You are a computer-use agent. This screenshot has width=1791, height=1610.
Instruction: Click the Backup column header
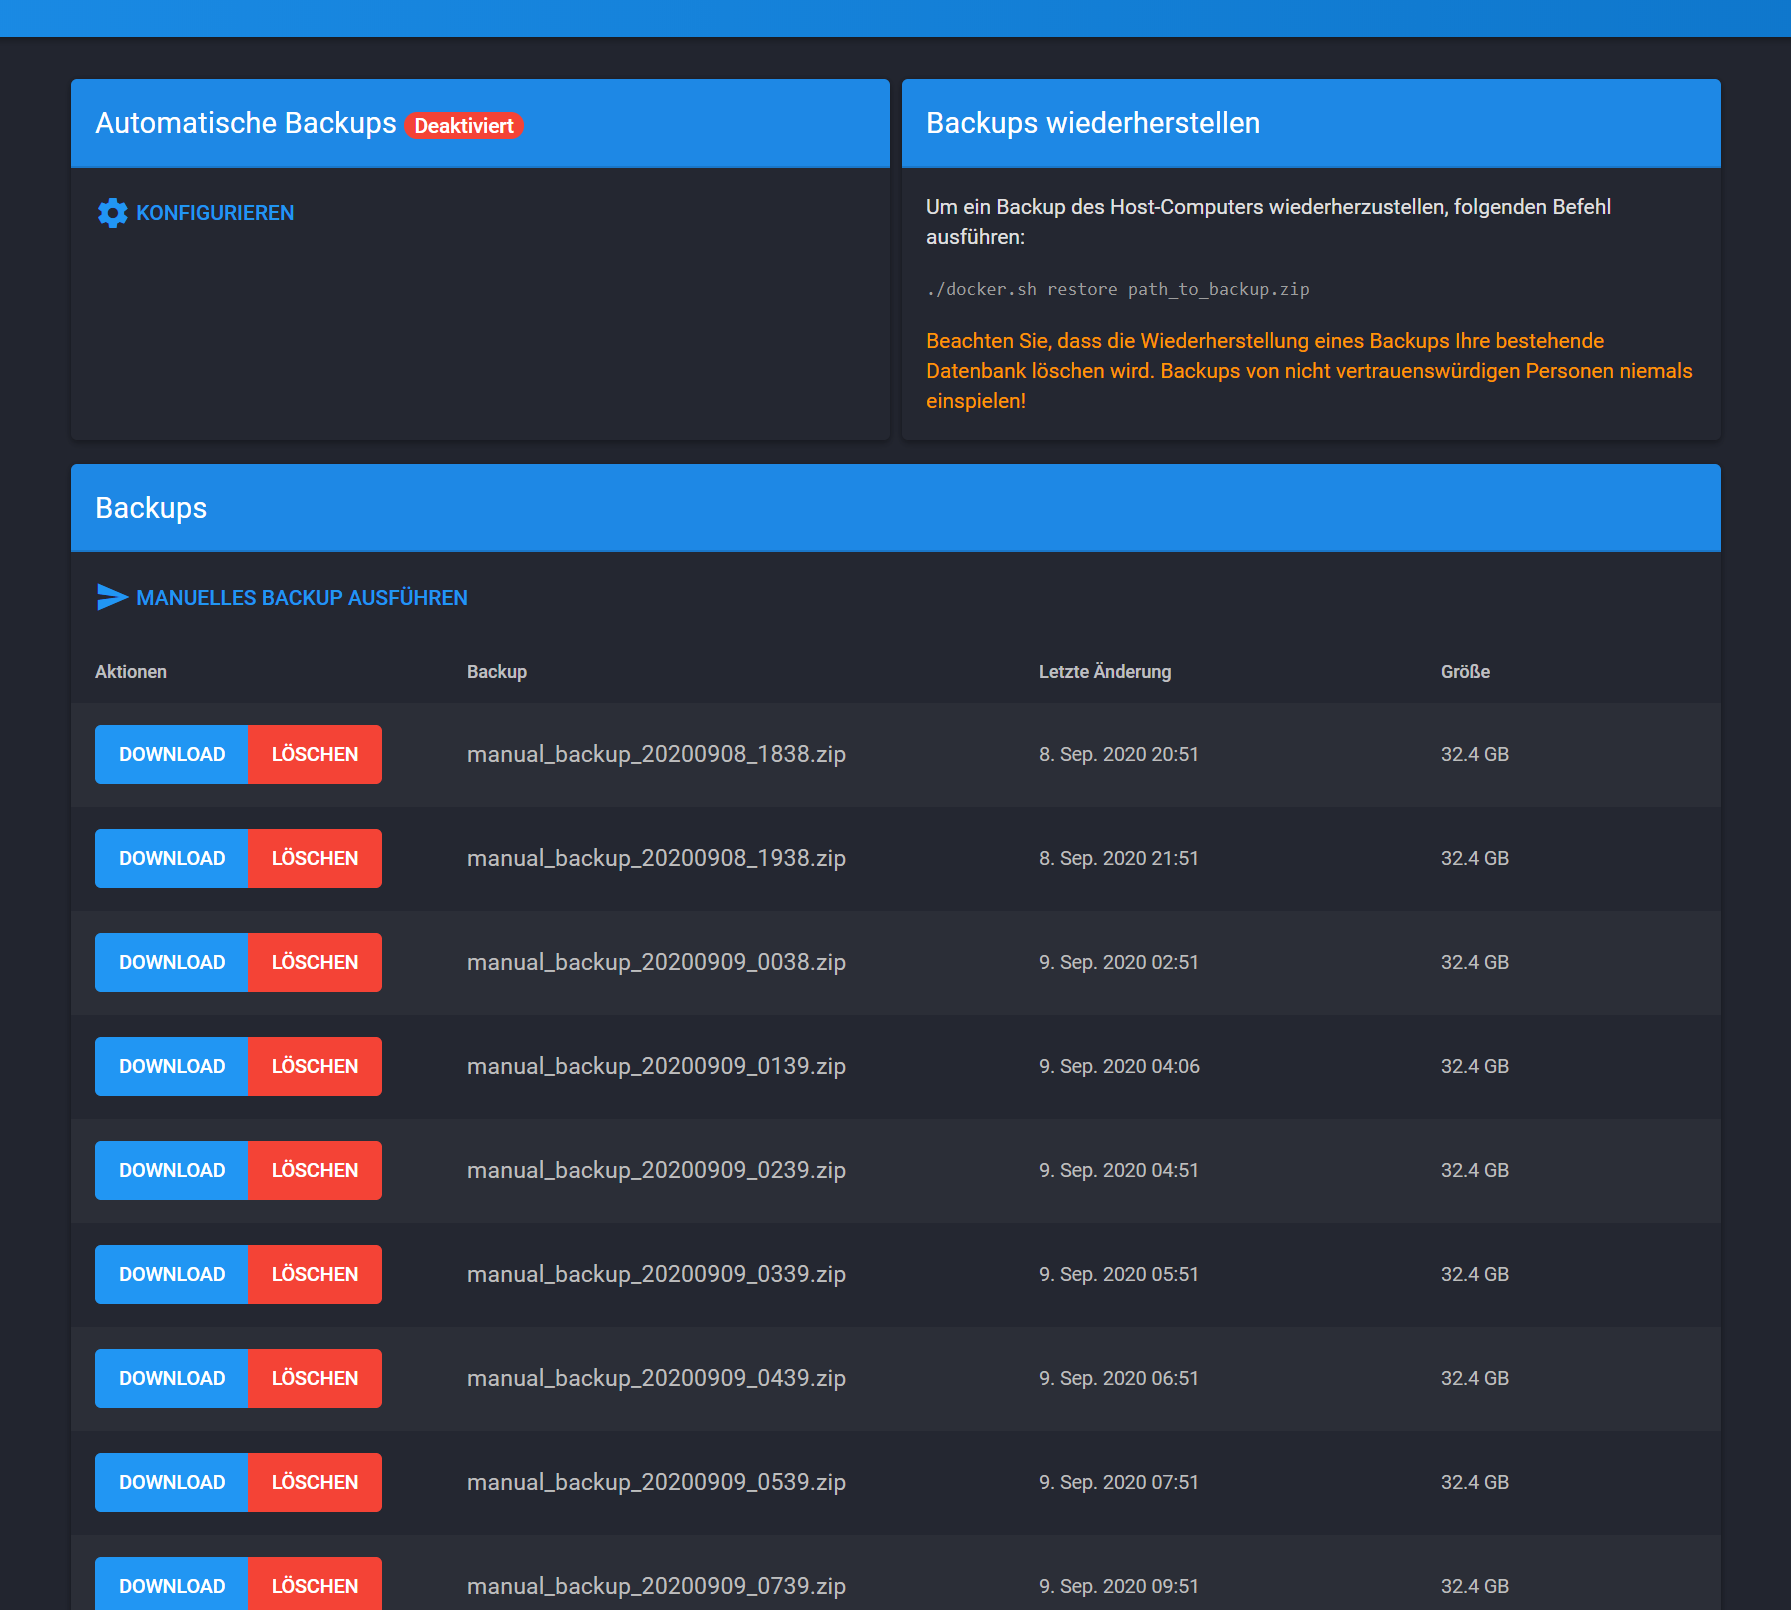(497, 672)
